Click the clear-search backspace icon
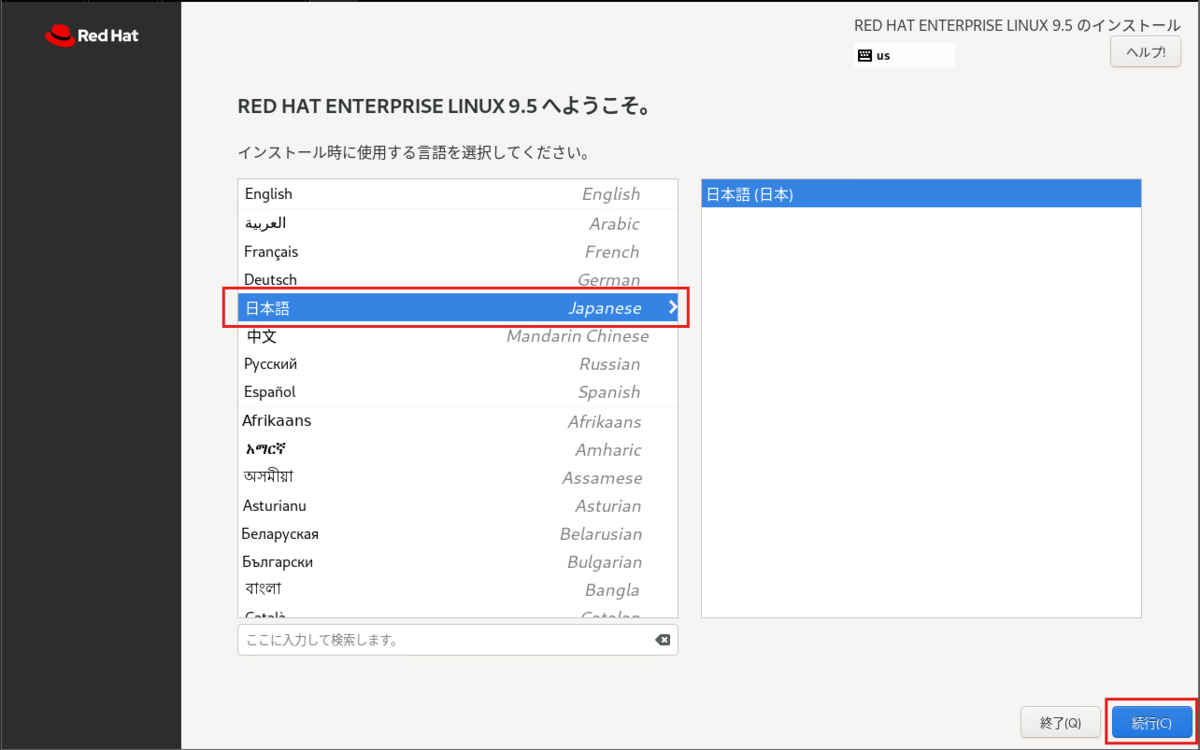 [x=662, y=640]
